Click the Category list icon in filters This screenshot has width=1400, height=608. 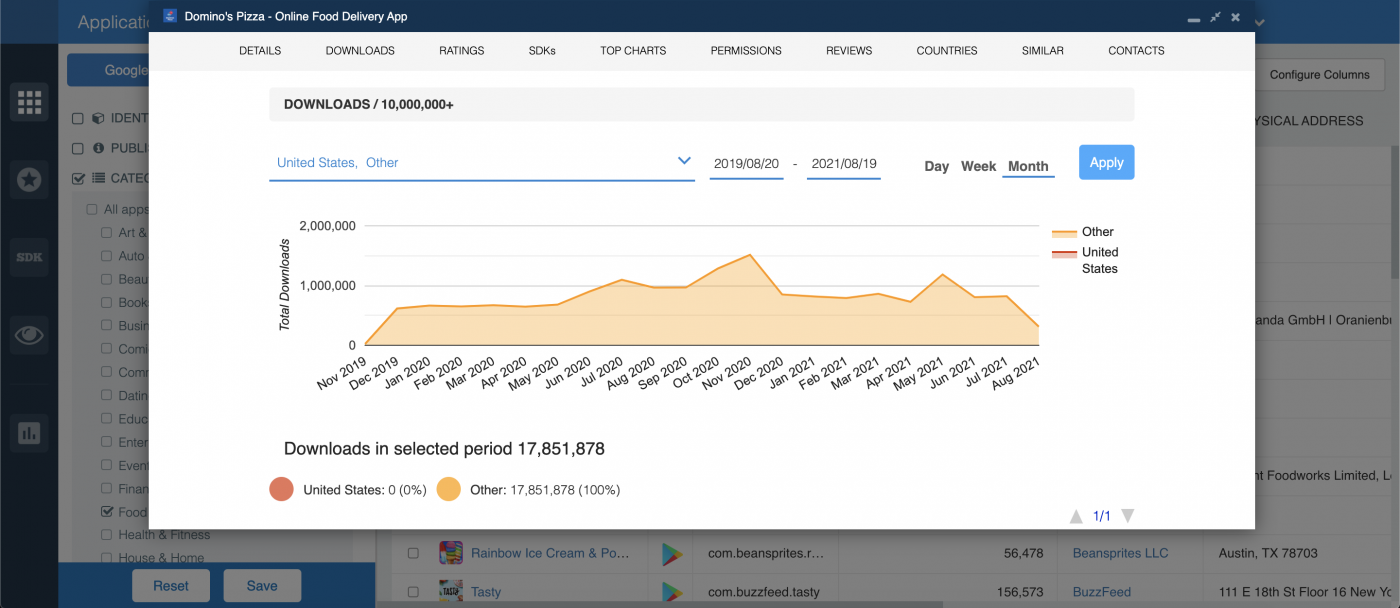click(x=99, y=178)
